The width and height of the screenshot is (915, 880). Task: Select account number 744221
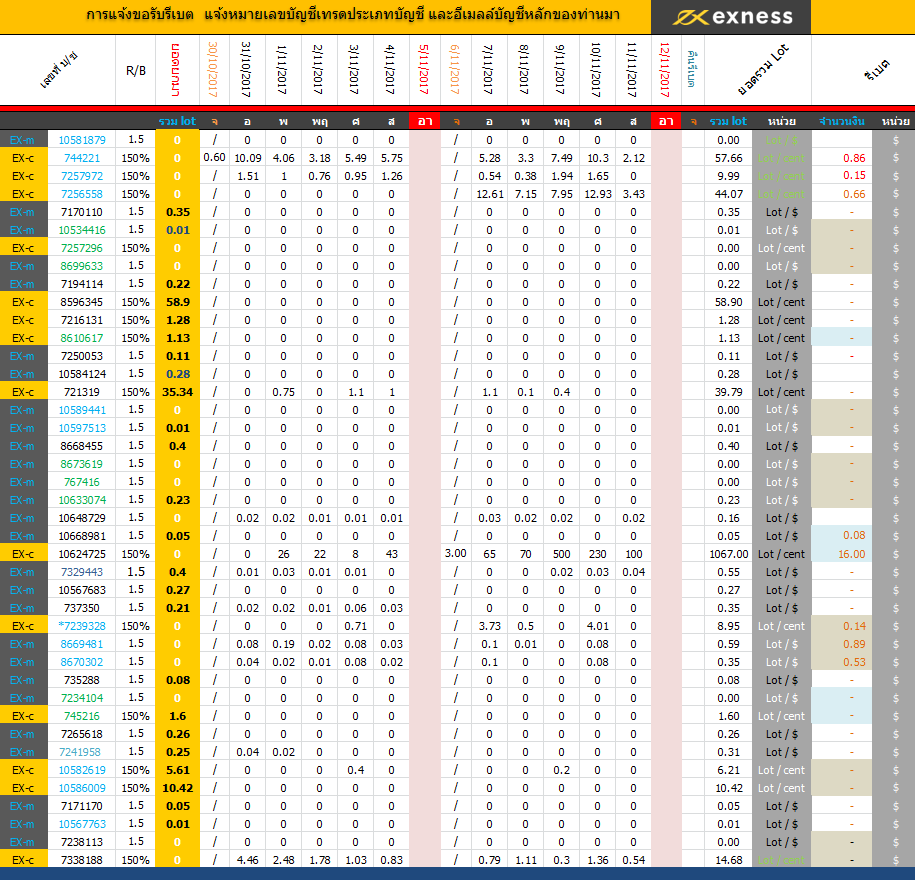82,158
